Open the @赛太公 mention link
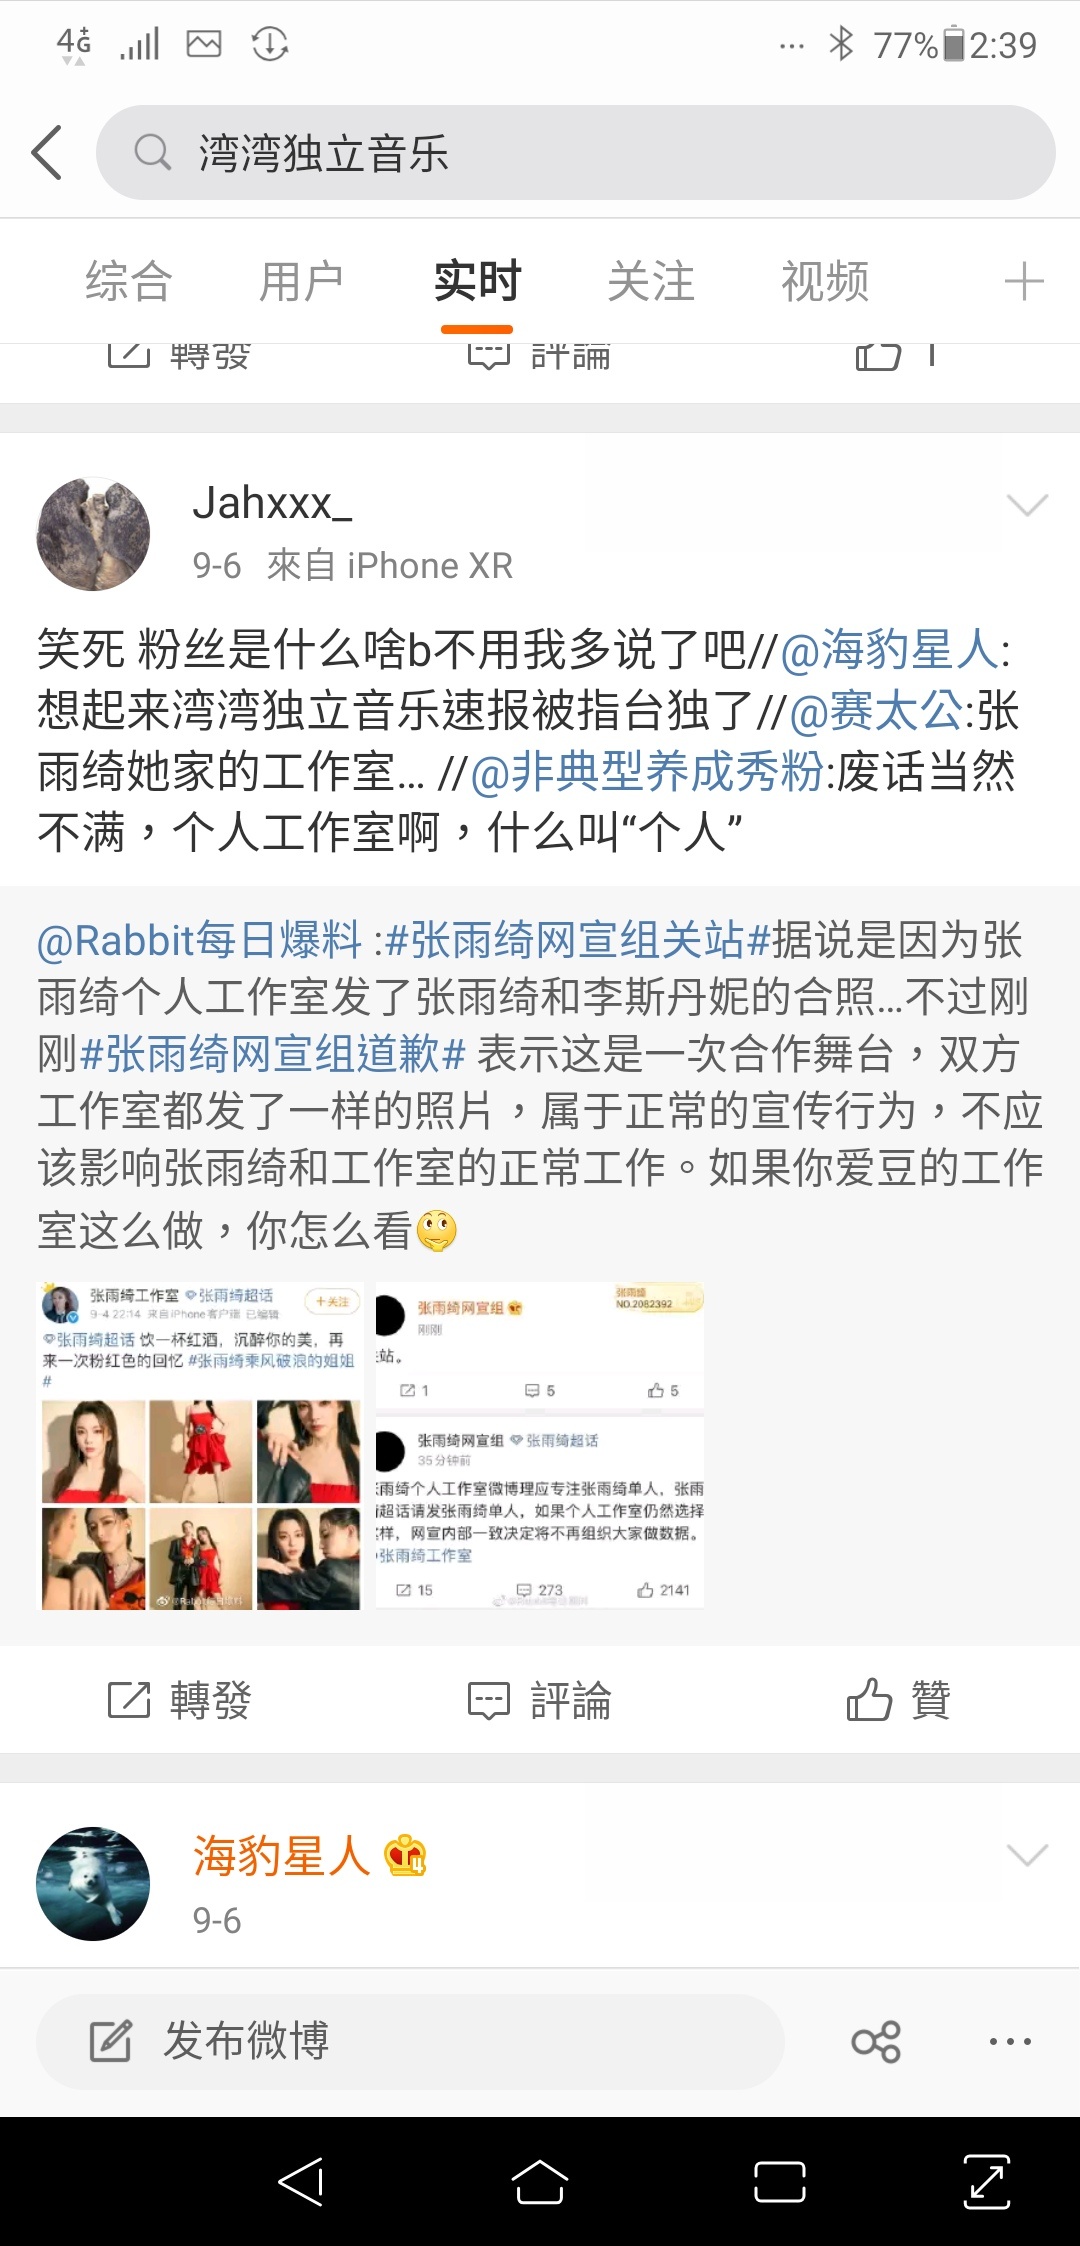Viewport: 1080px width, 2246px height. tap(876, 711)
